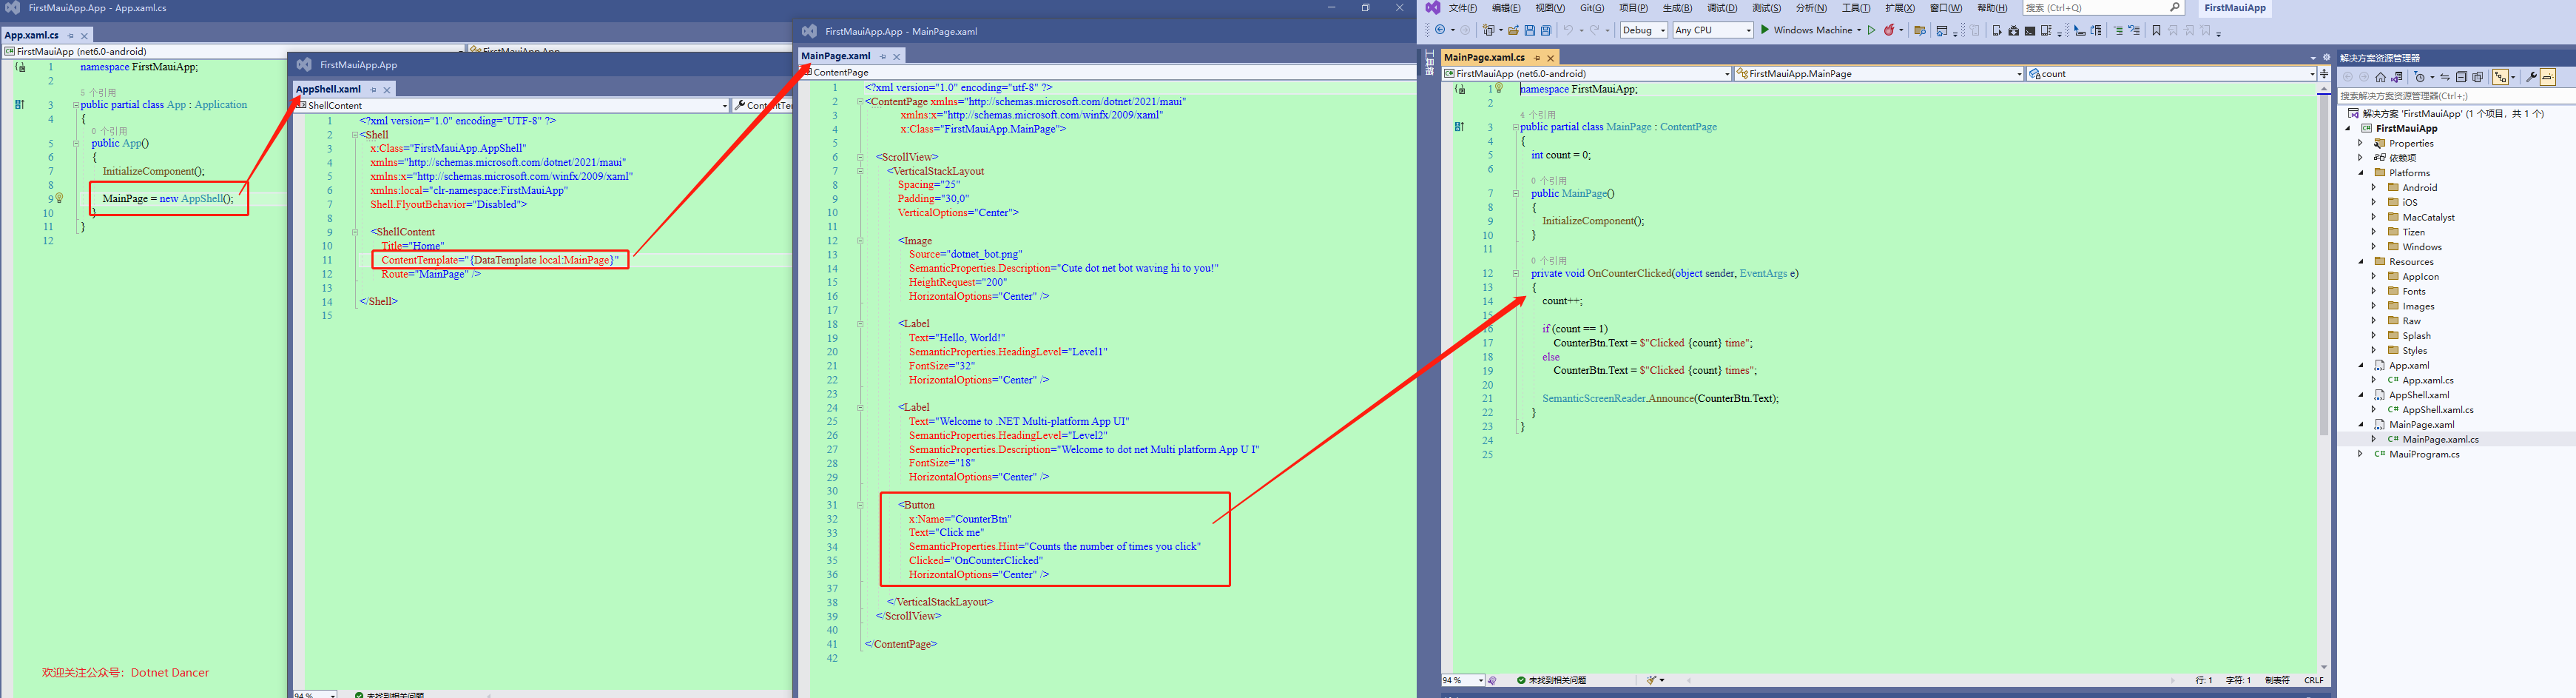
Task: Click the New Project toolbar icon
Action: (1488, 30)
